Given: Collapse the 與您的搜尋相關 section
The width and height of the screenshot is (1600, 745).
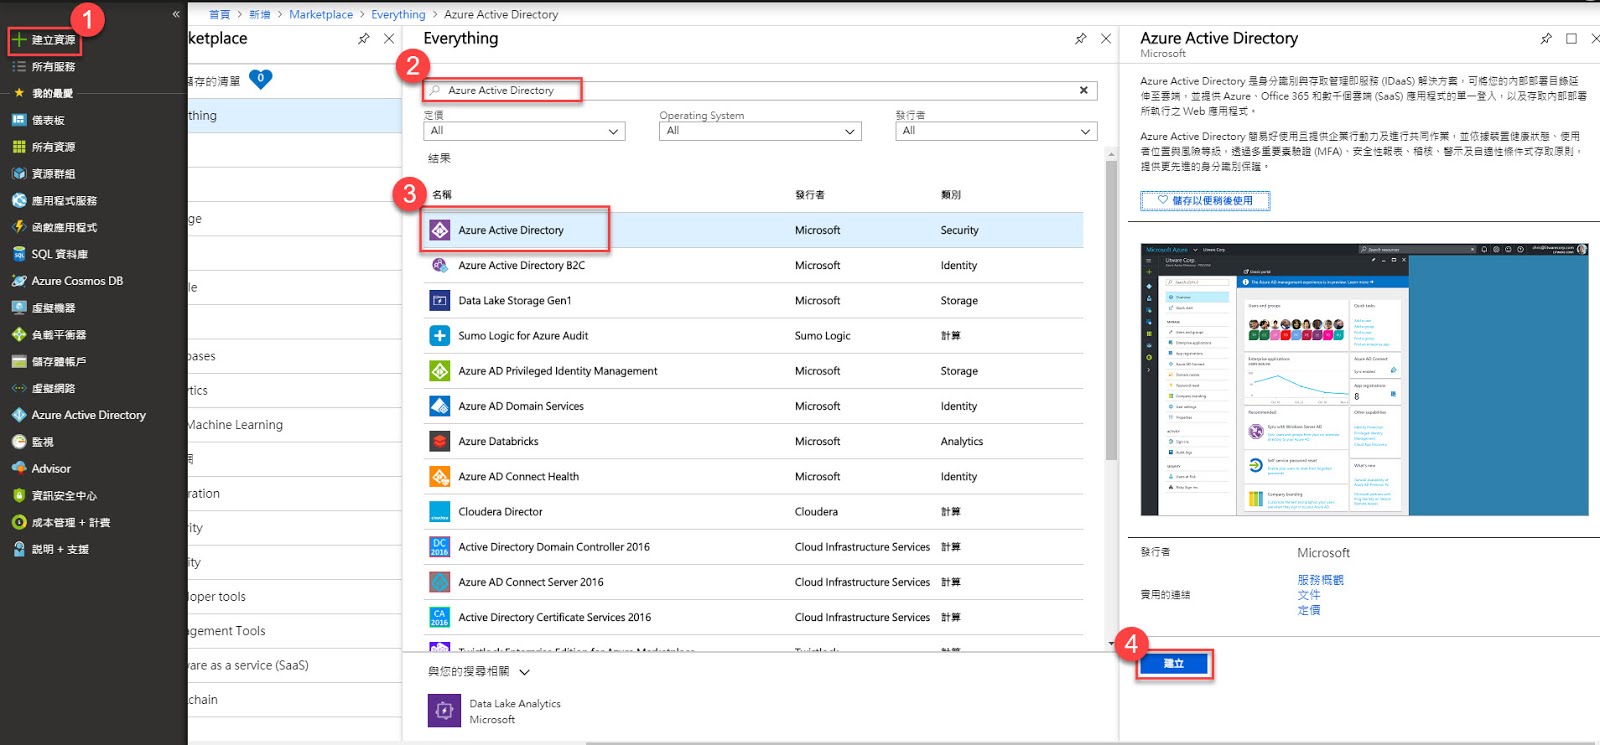Looking at the screenshot, I should tap(525, 672).
